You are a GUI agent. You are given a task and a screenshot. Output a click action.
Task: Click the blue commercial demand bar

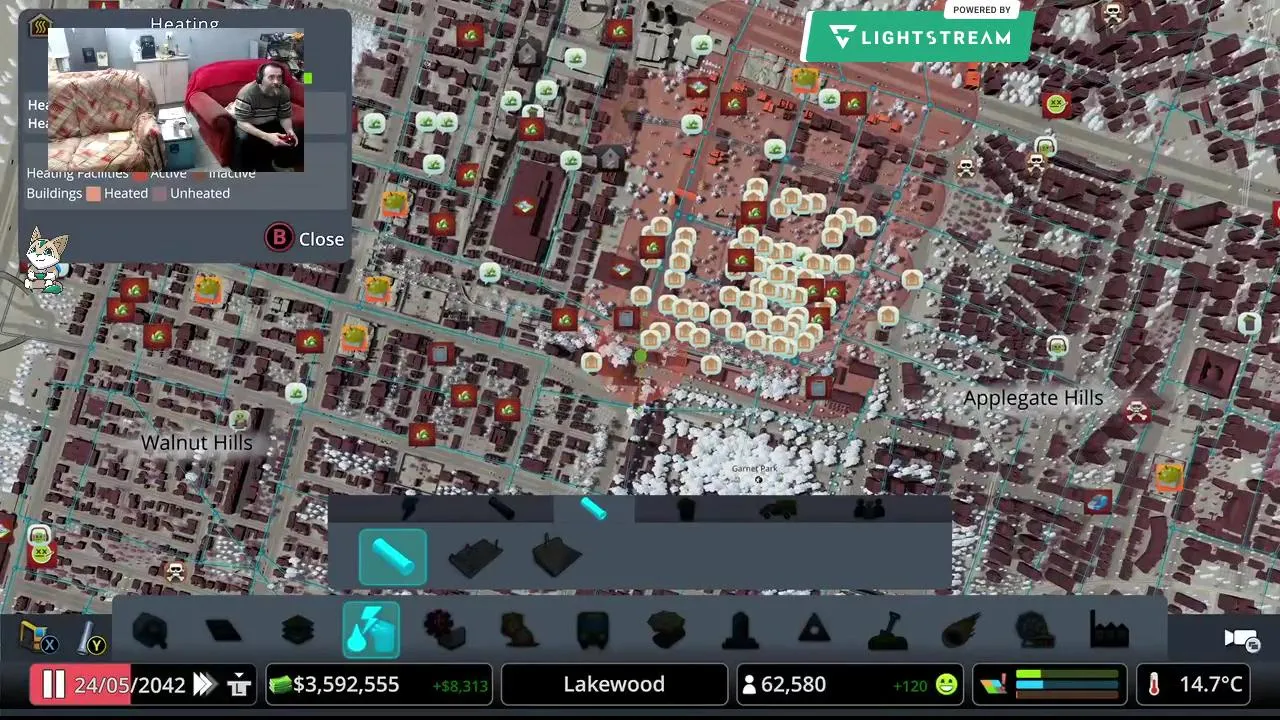[x=1066, y=684]
